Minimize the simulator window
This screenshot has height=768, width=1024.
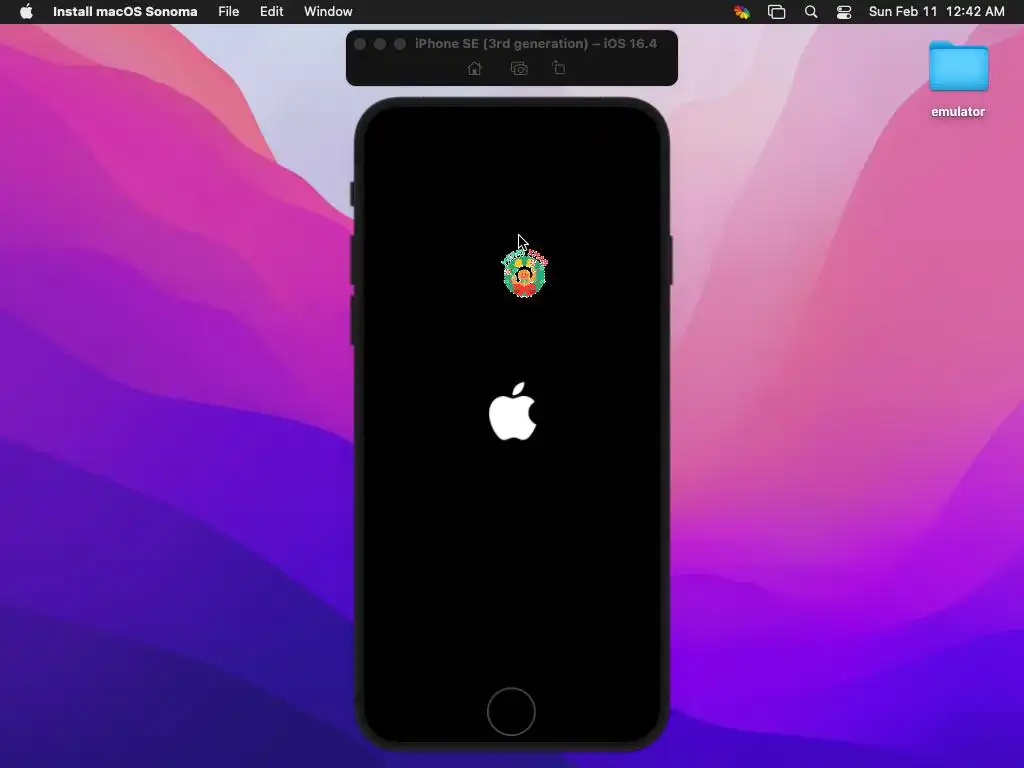coord(380,44)
